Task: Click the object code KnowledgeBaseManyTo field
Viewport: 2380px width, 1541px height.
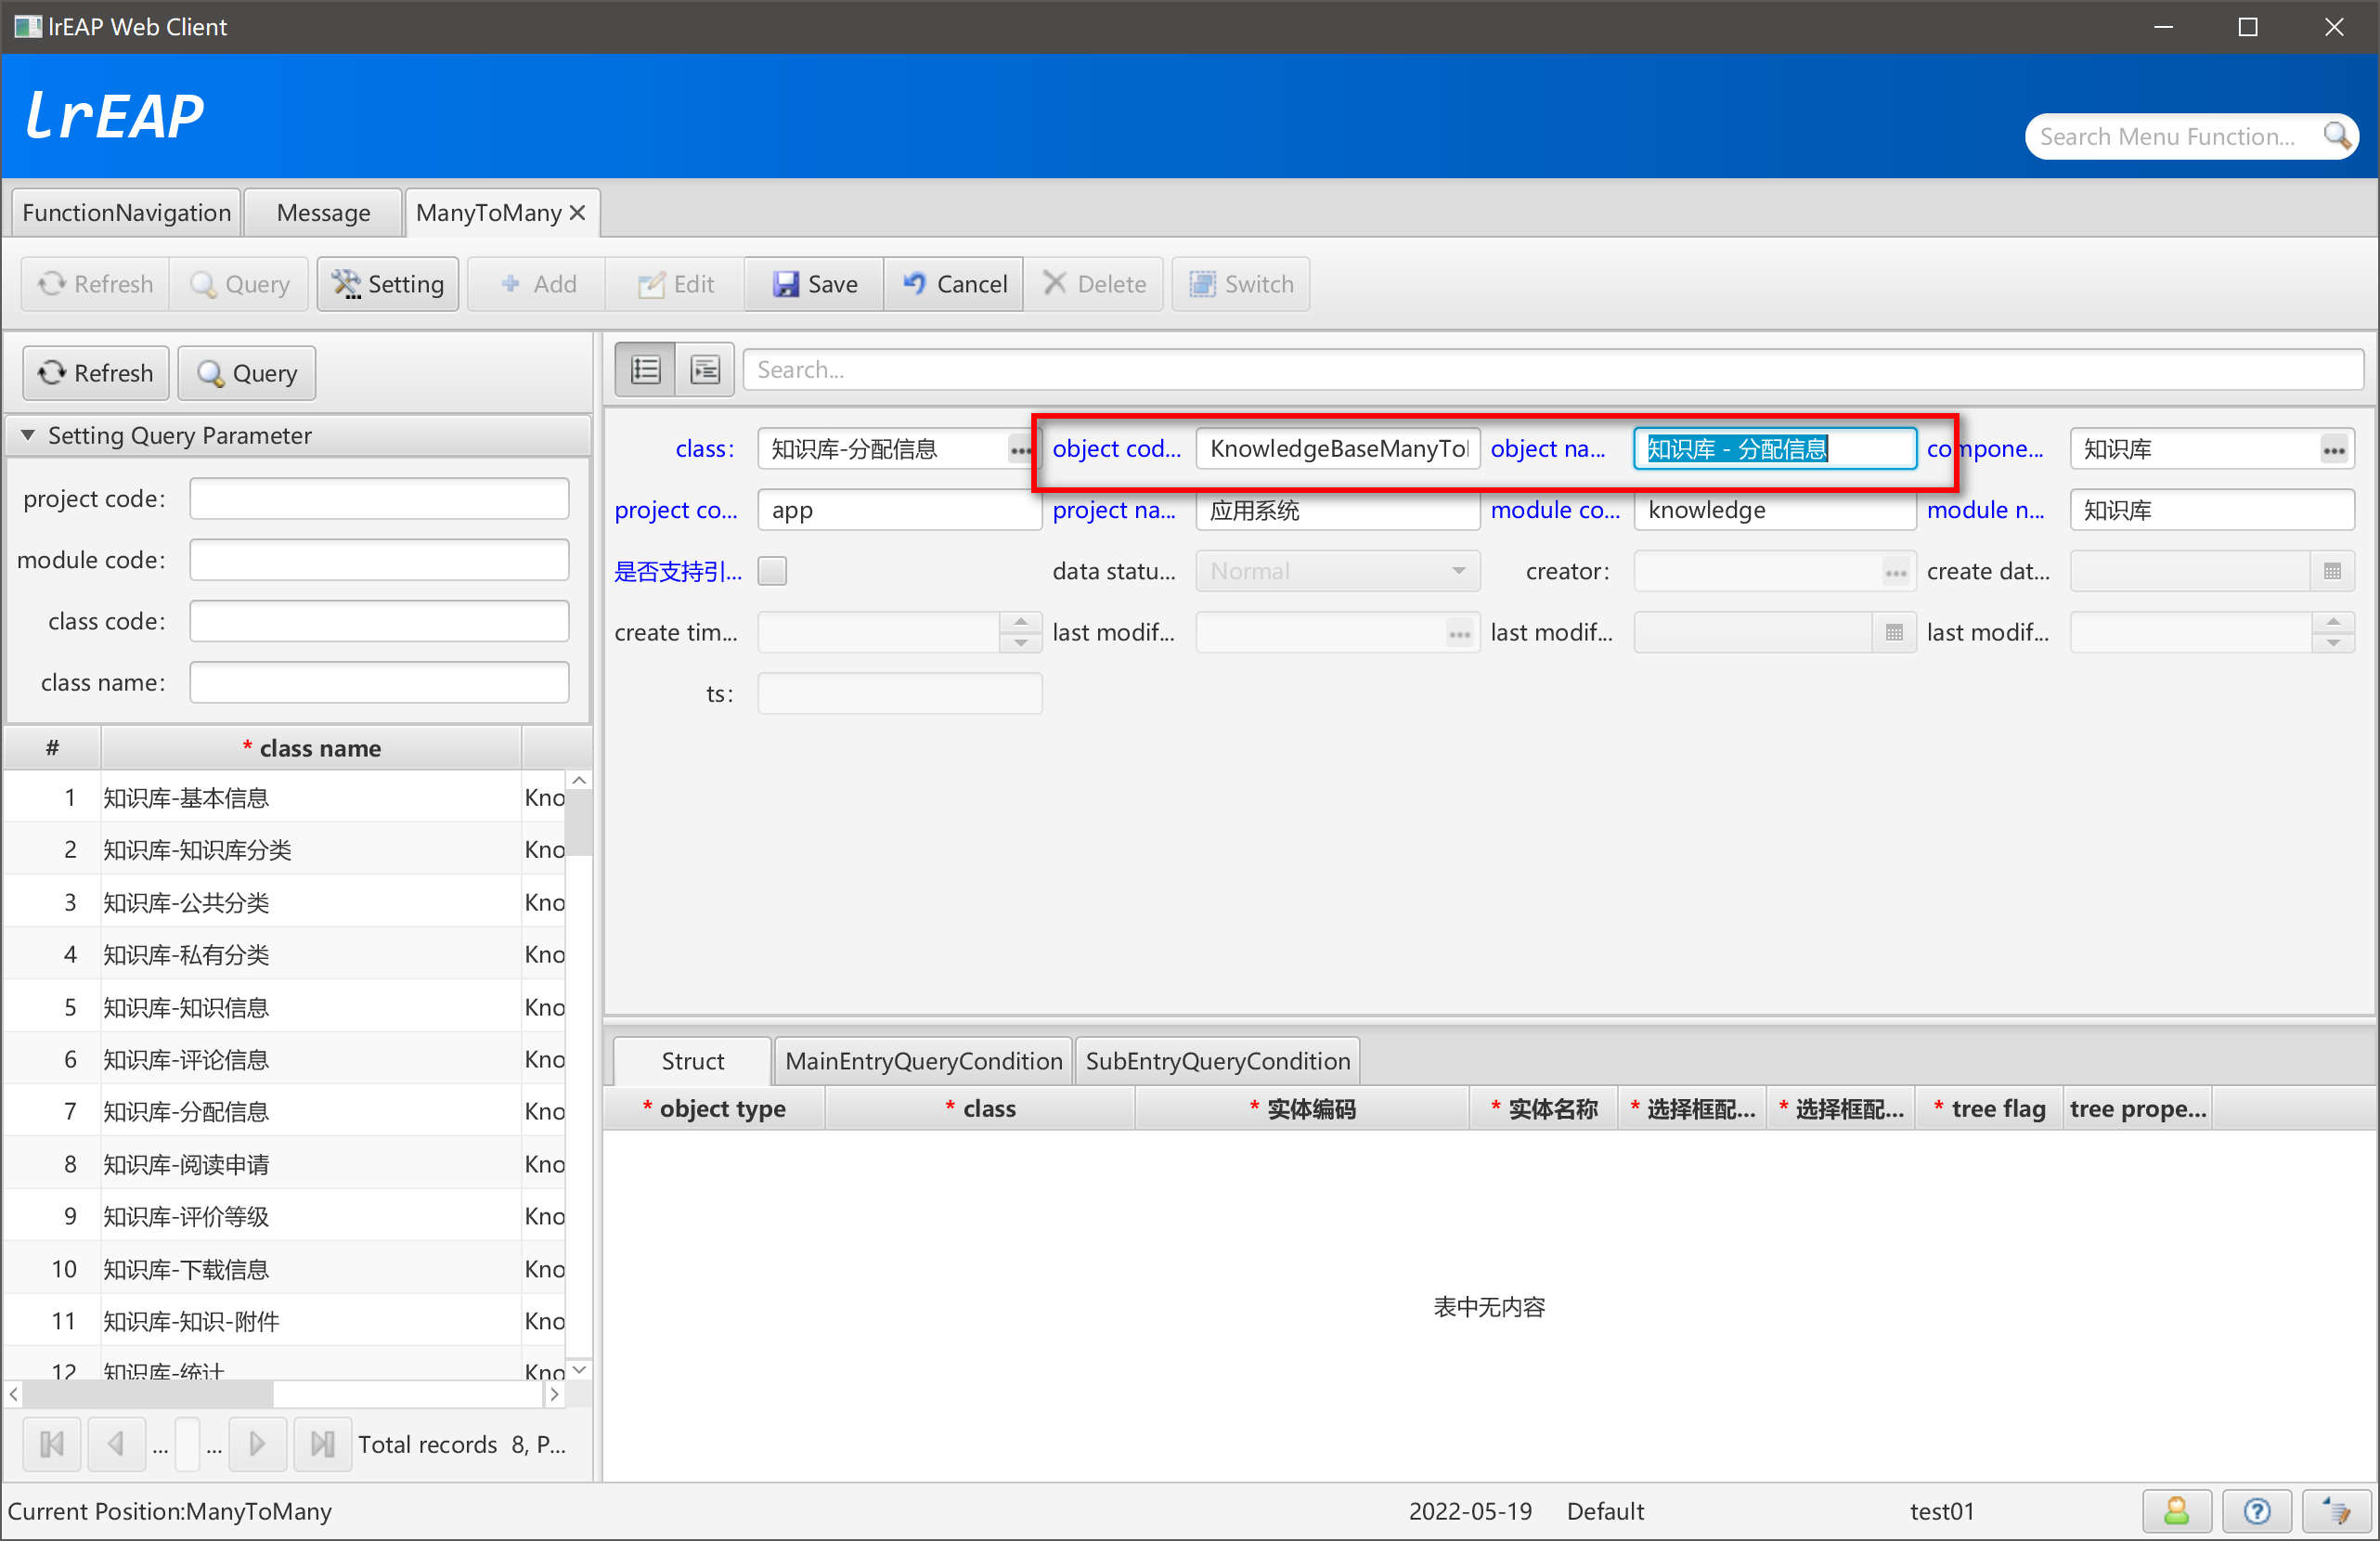Action: click(x=1337, y=450)
